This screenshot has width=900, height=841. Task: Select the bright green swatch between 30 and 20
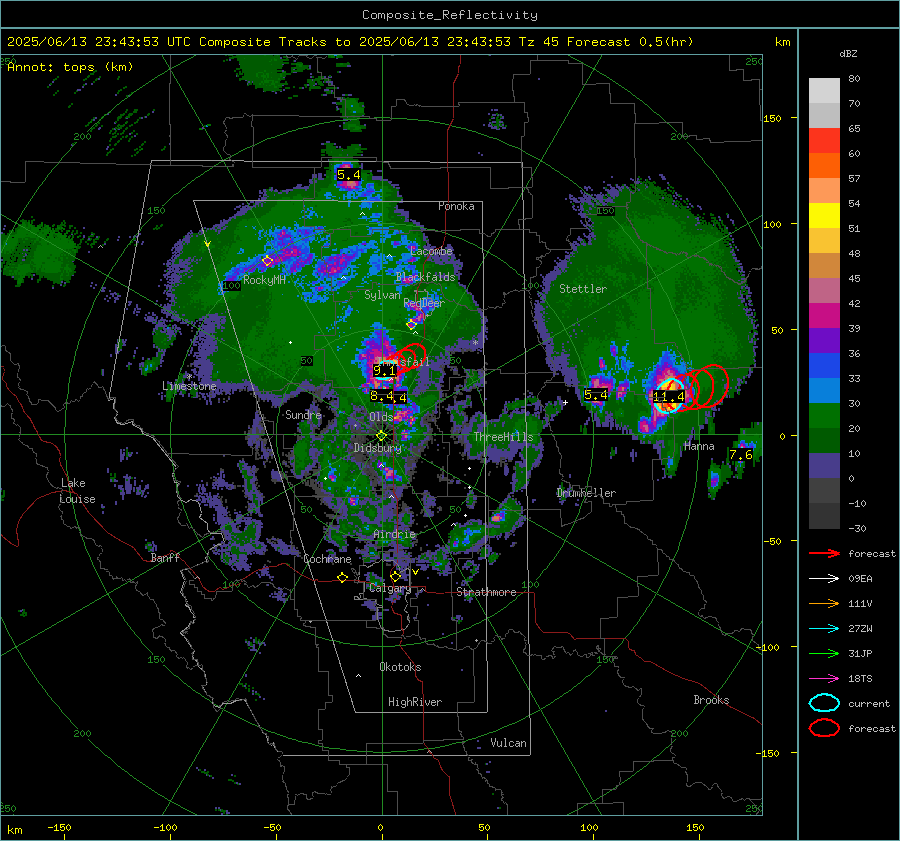824,416
